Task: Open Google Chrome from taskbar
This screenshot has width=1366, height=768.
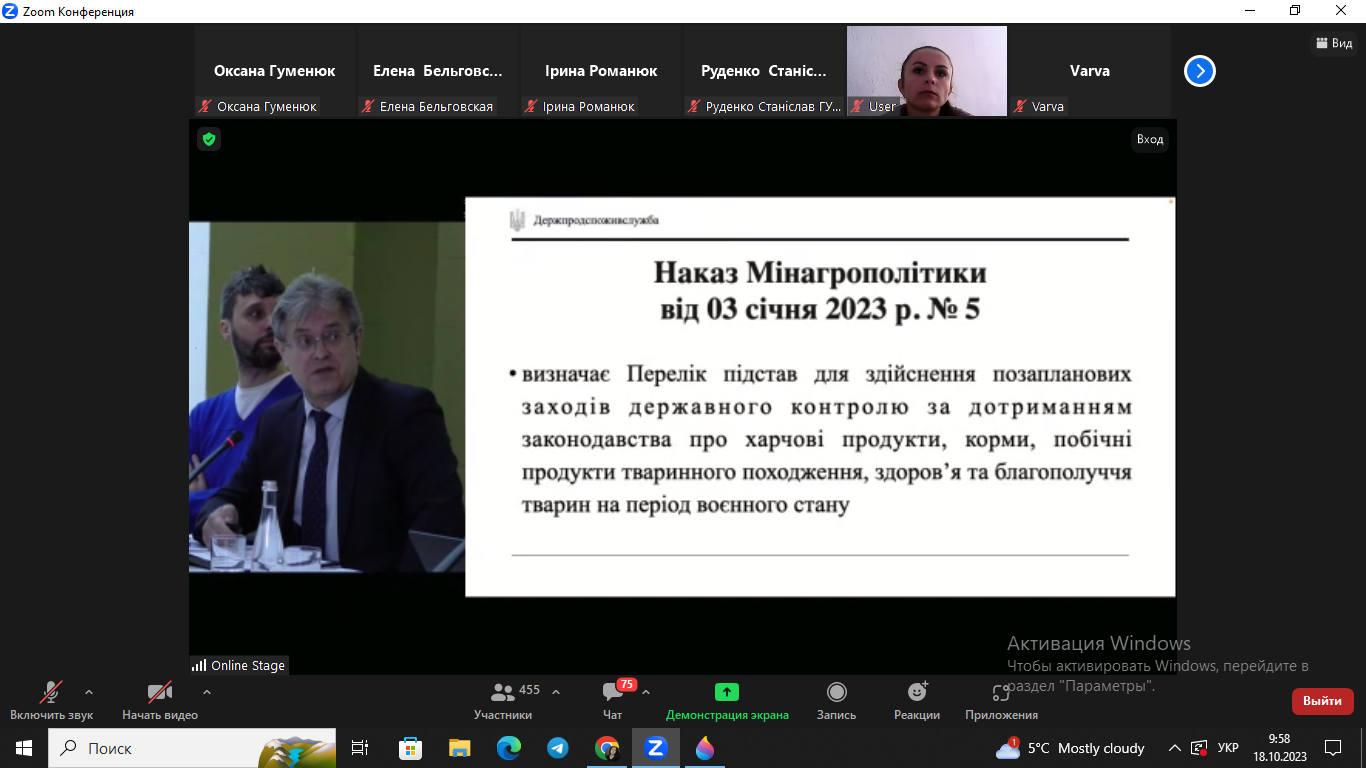Action: (x=607, y=748)
